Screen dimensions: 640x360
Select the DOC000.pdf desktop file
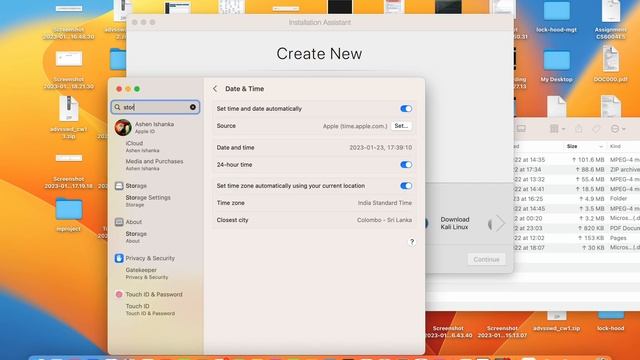point(611,64)
